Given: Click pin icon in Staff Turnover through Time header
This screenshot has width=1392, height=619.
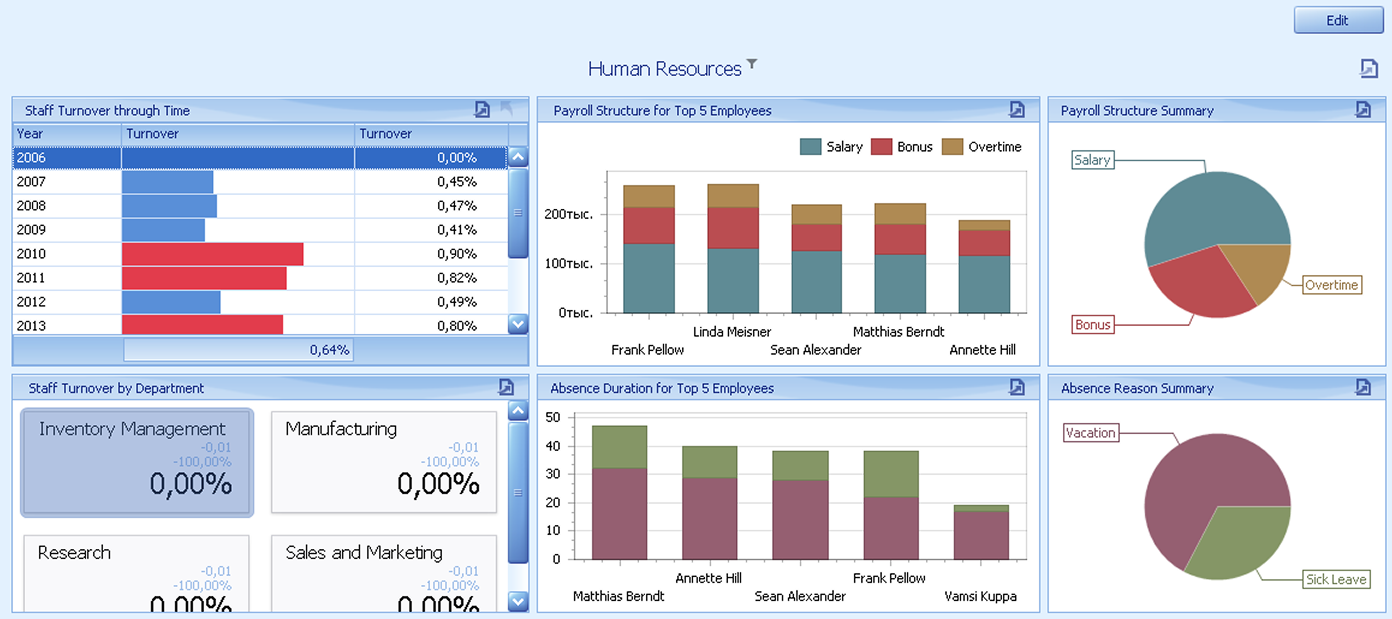Looking at the screenshot, I should tap(507, 109).
